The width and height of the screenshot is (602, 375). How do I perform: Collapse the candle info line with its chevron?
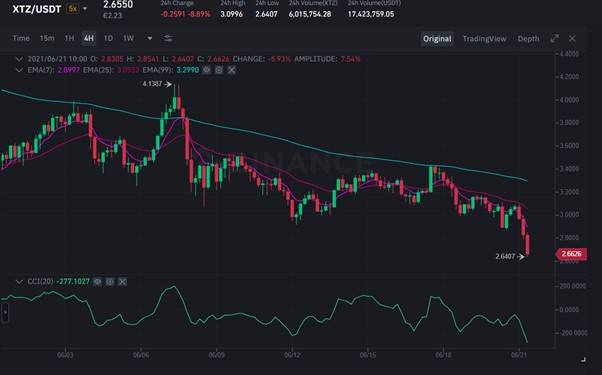point(19,59)
